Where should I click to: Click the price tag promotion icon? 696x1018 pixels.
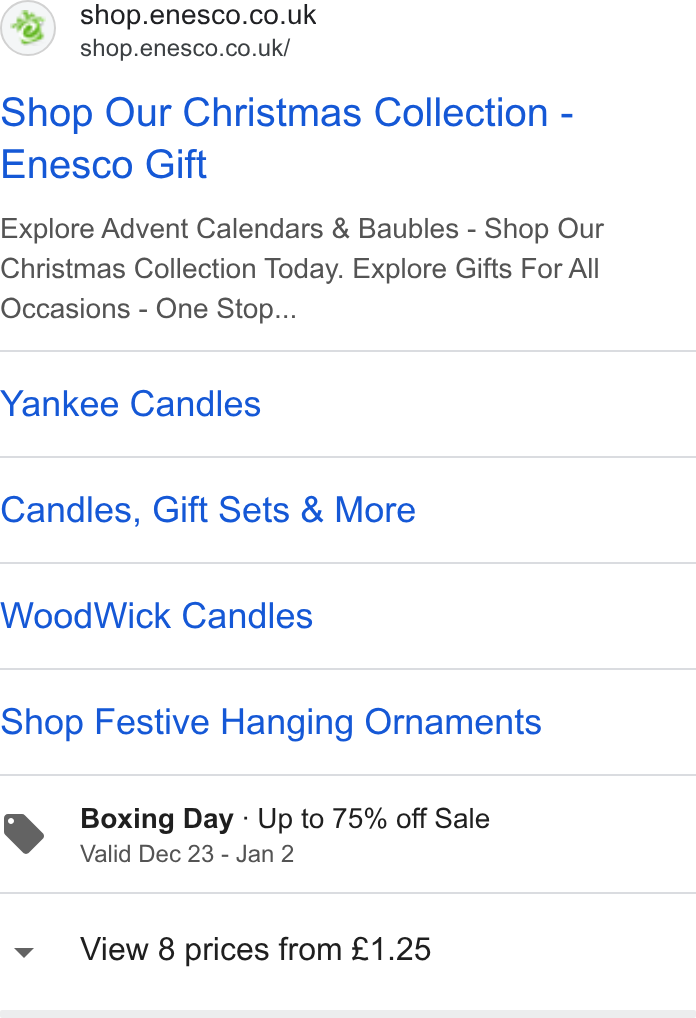[x=24, y=834]
